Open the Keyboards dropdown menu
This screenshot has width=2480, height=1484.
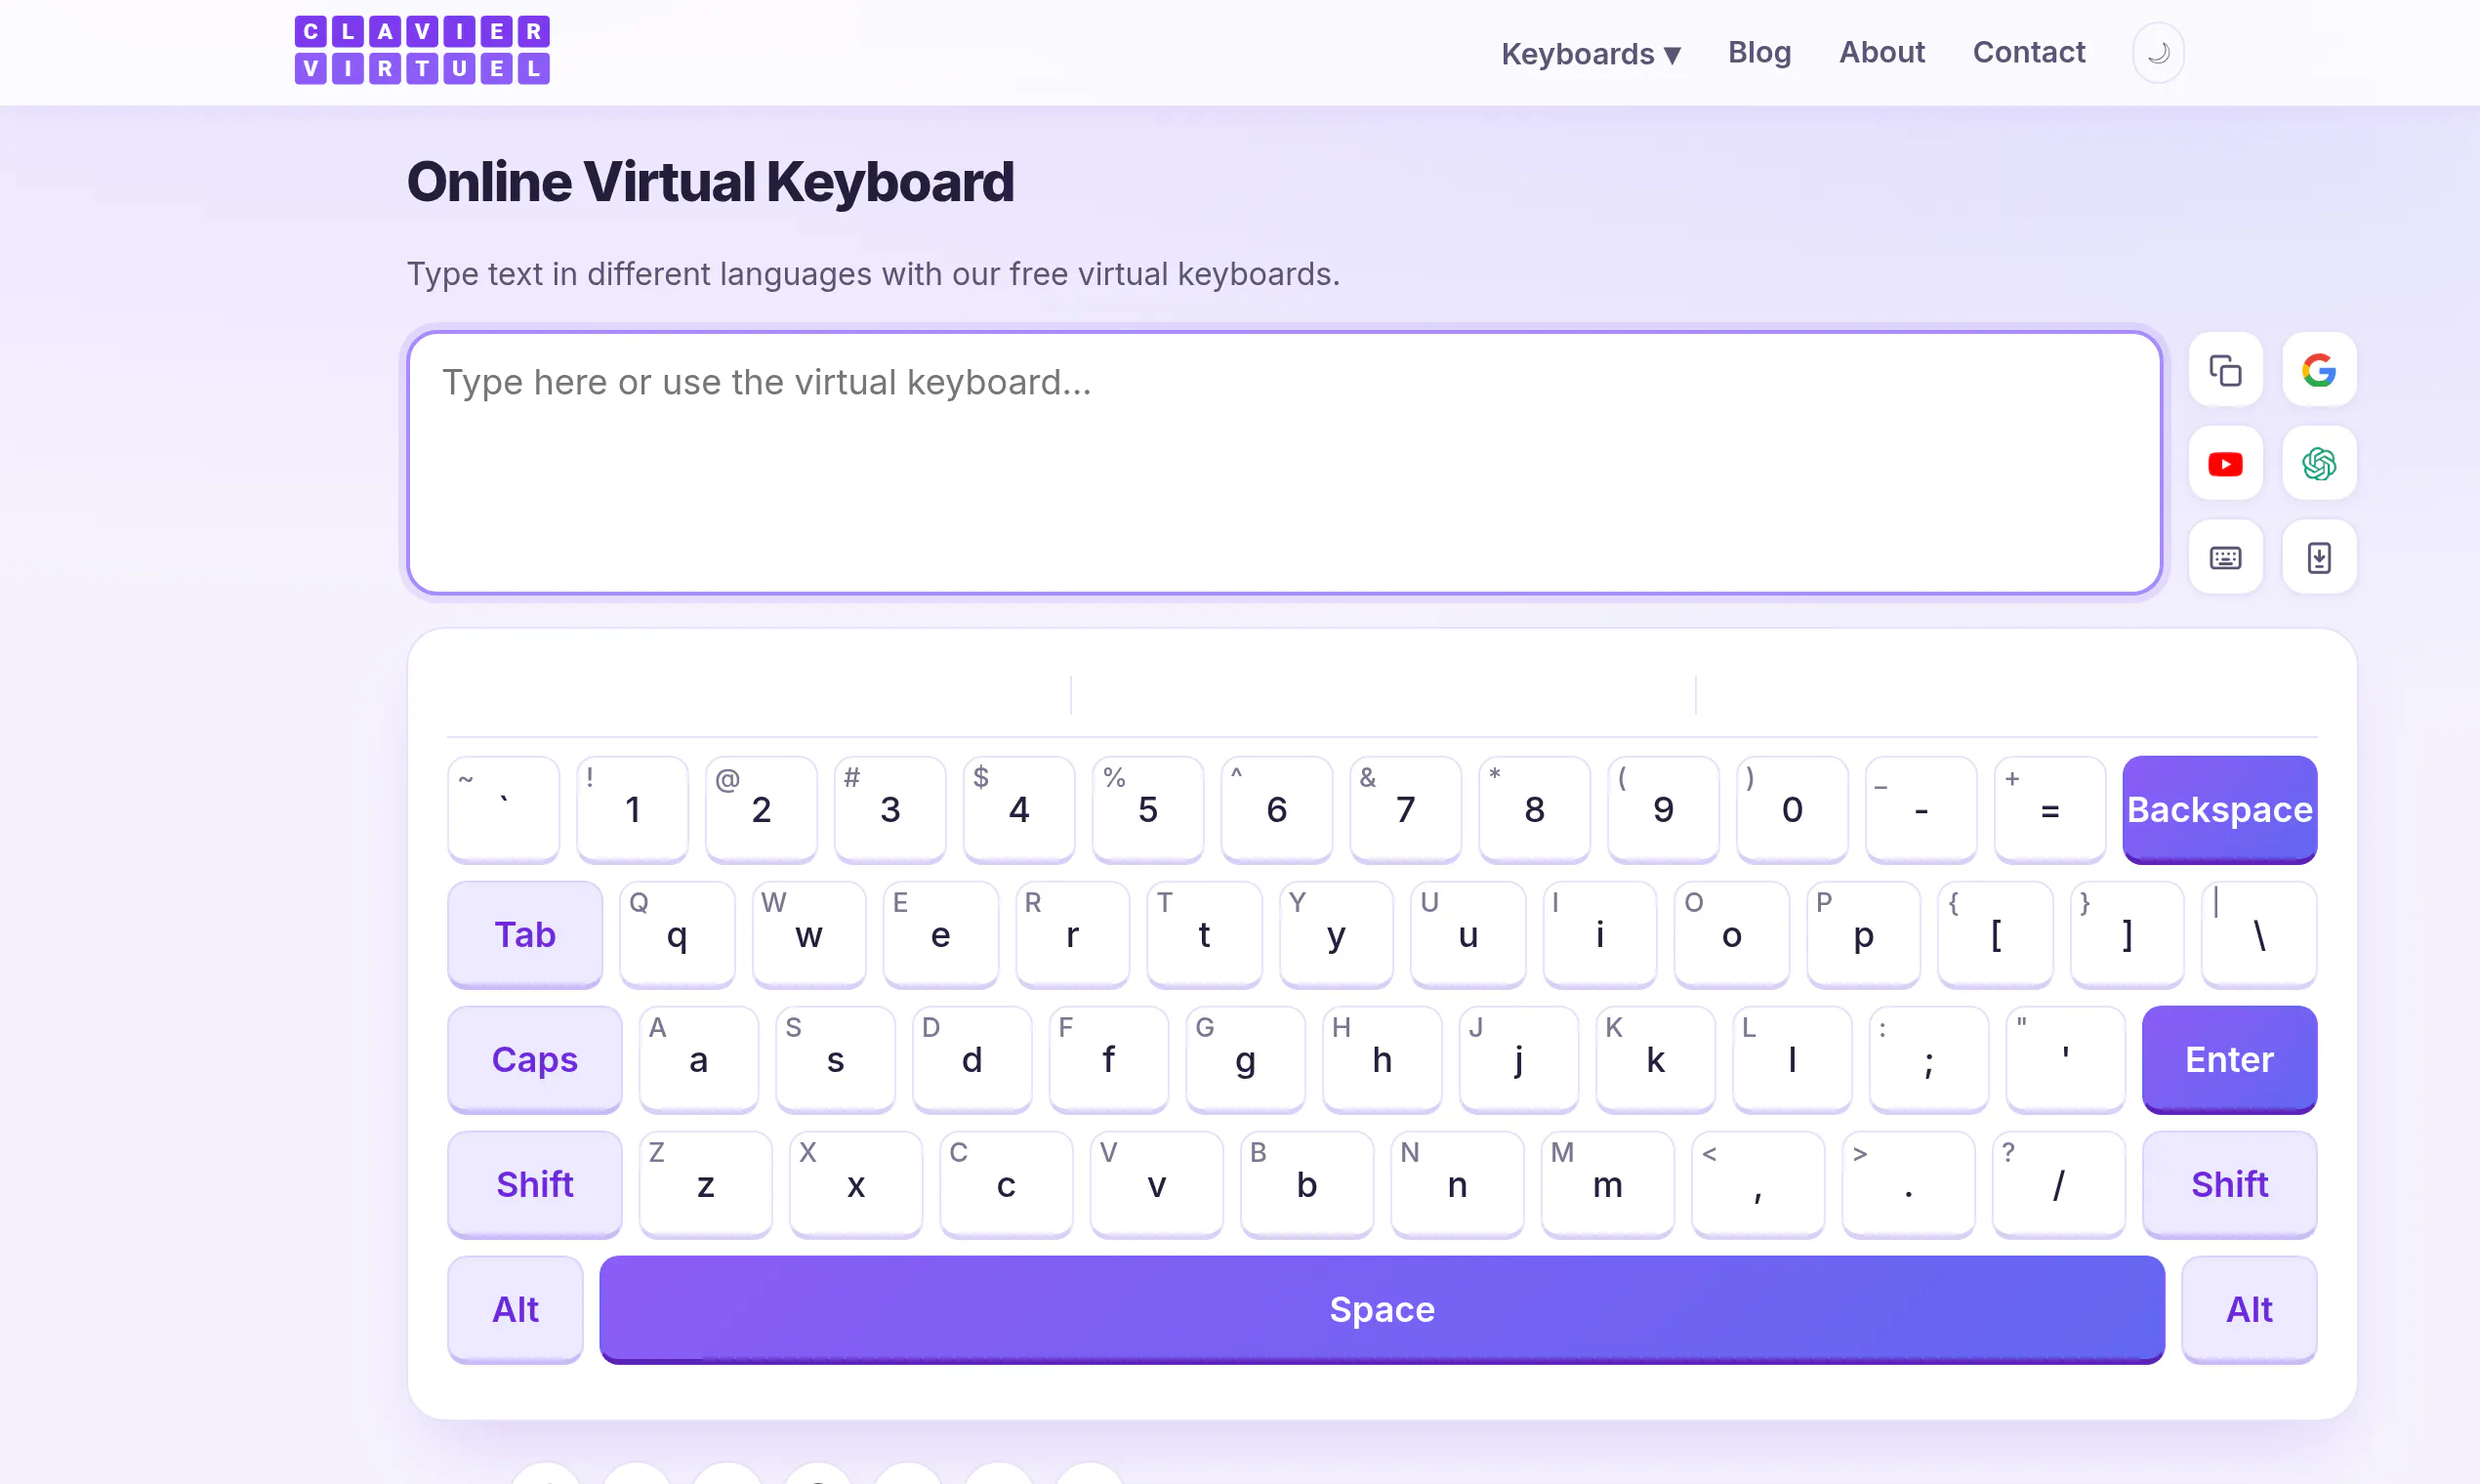coord(1590,53)
